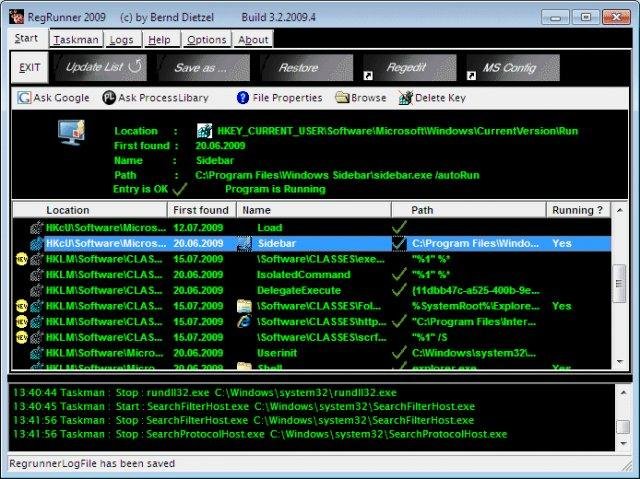The image size is (640, 479).
Task: Click the yellow NEW badge on the http row
Action: (x=22, y=322)
